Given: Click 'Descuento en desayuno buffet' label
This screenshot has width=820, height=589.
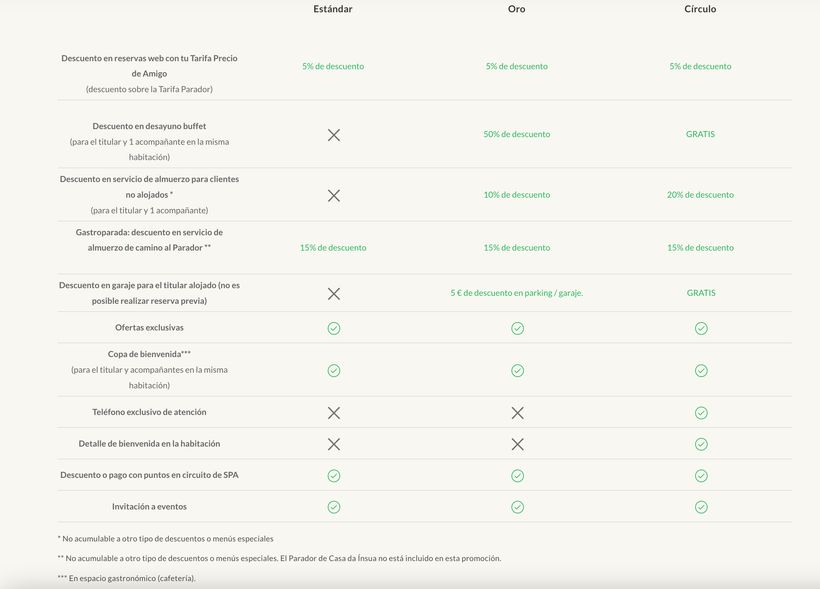Looking at the screenshot, I should [x=149, y=126].
